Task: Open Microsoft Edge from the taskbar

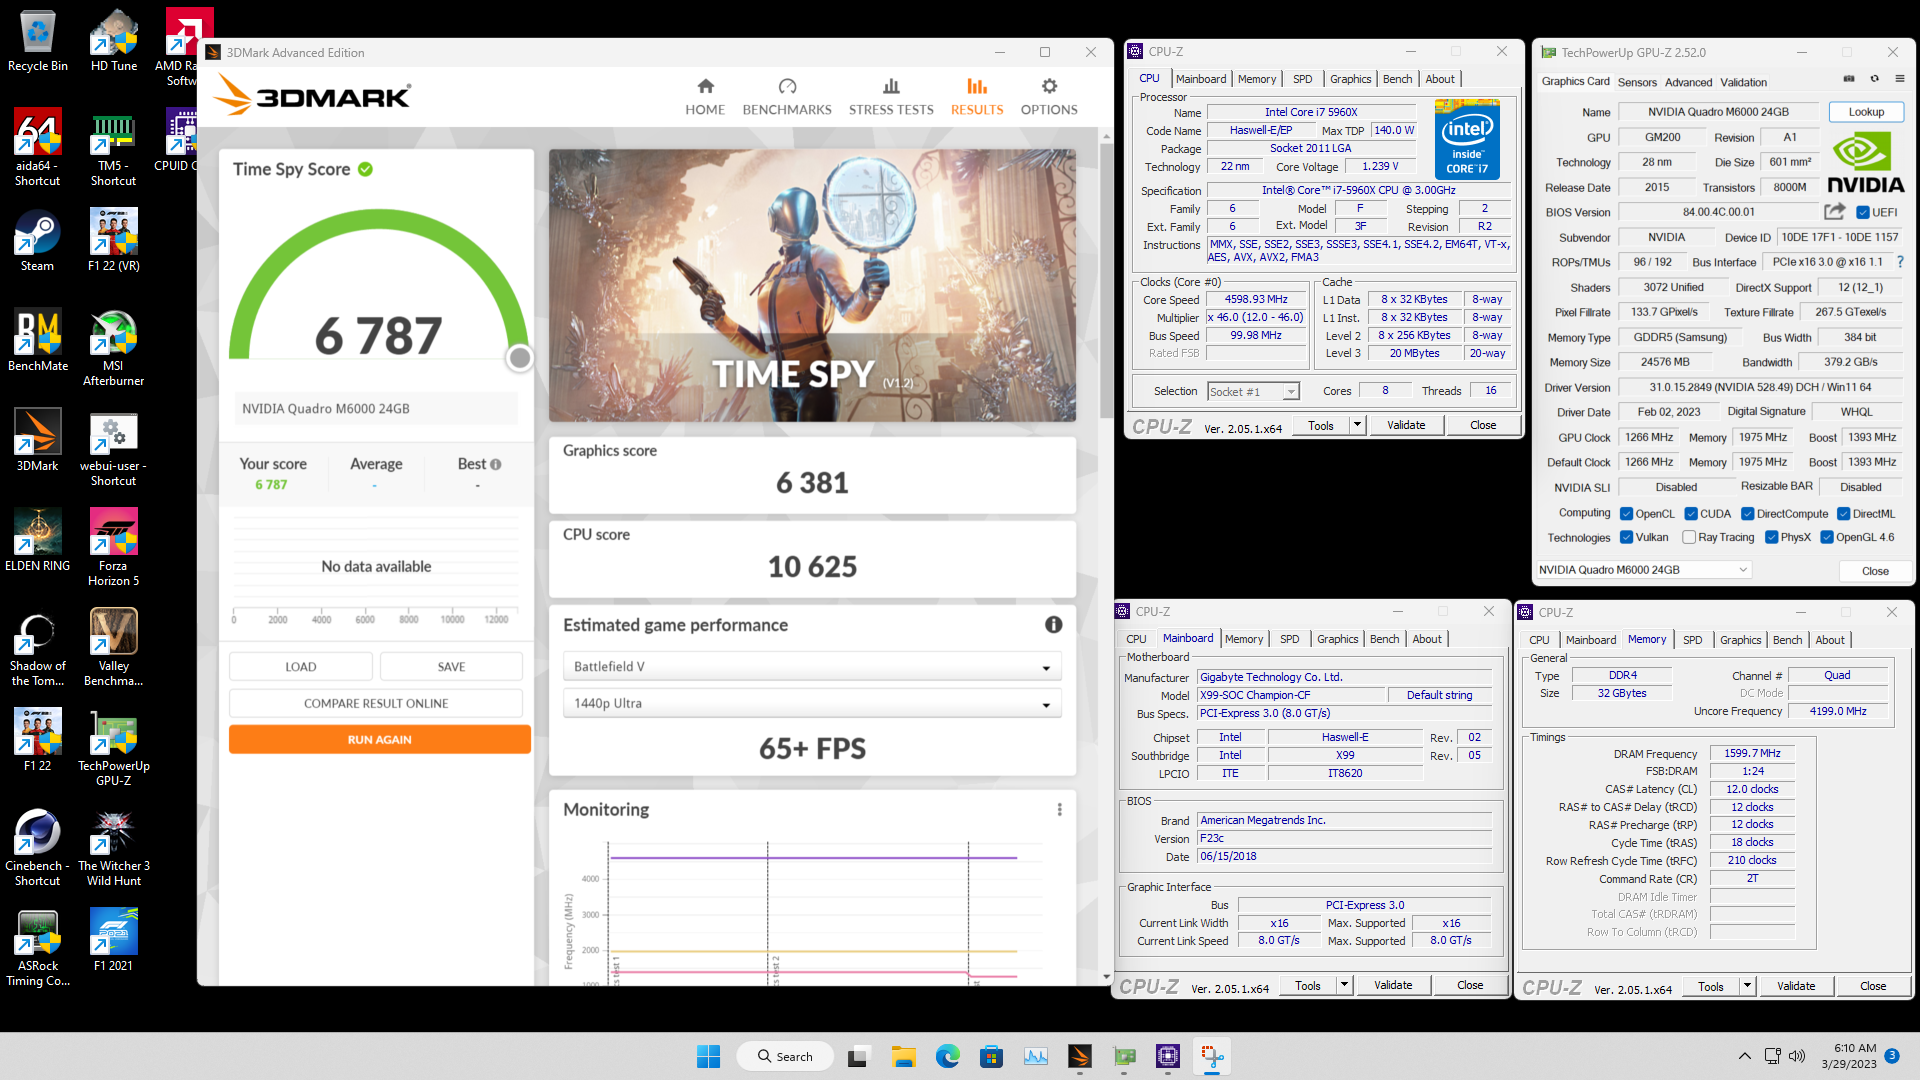Action: click(x=947, y=1056)
